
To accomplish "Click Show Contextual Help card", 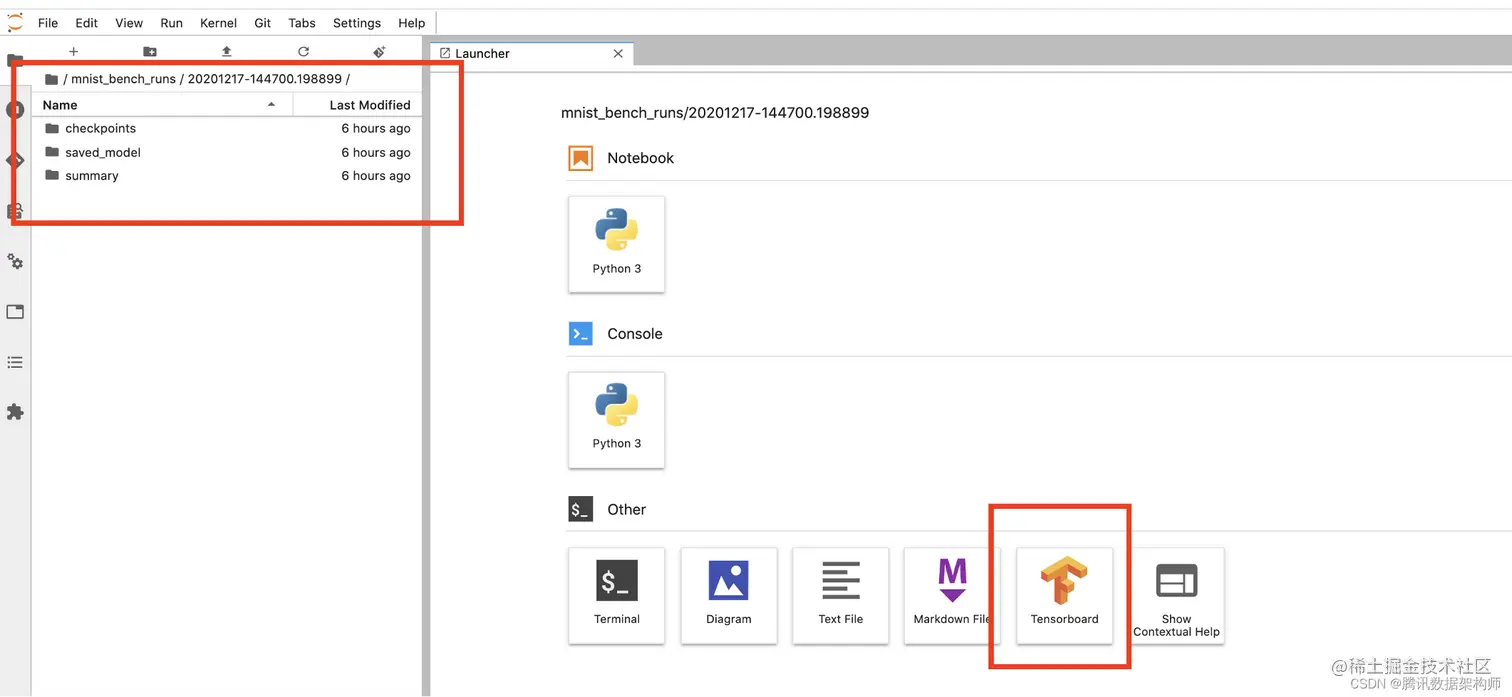I will 1176,595.
